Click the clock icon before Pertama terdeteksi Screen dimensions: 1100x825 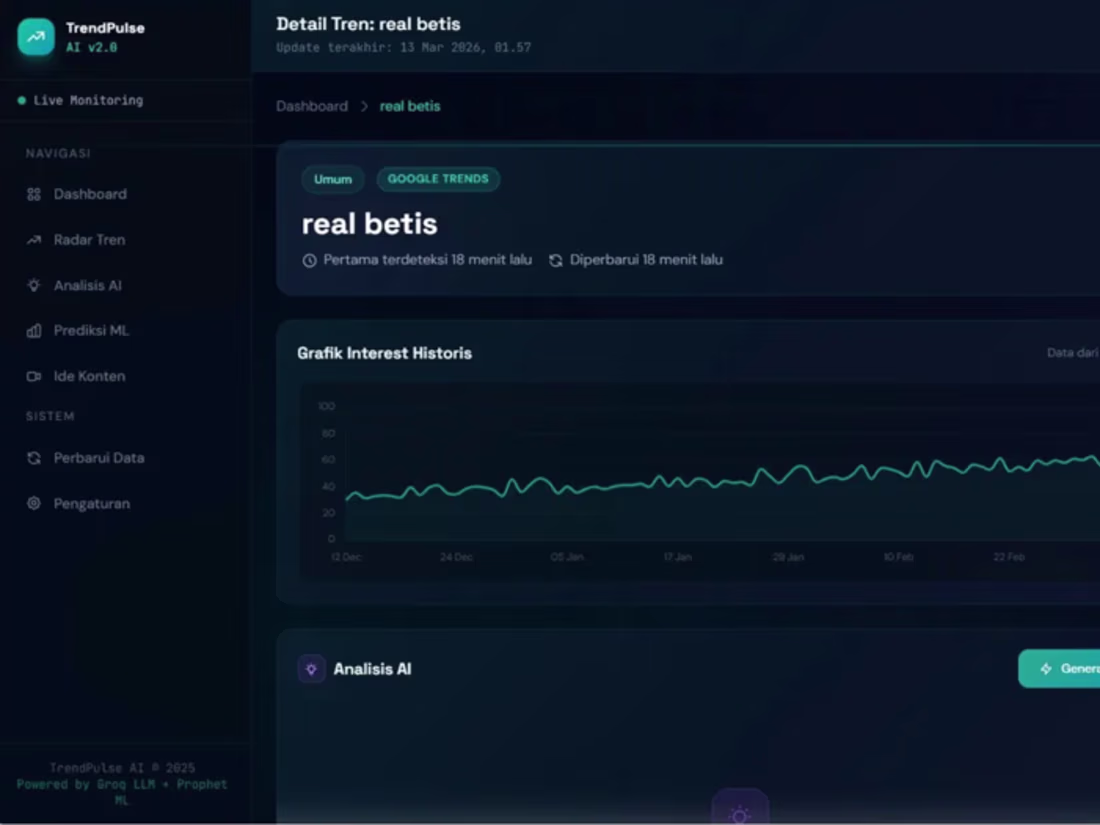(308, 259)
